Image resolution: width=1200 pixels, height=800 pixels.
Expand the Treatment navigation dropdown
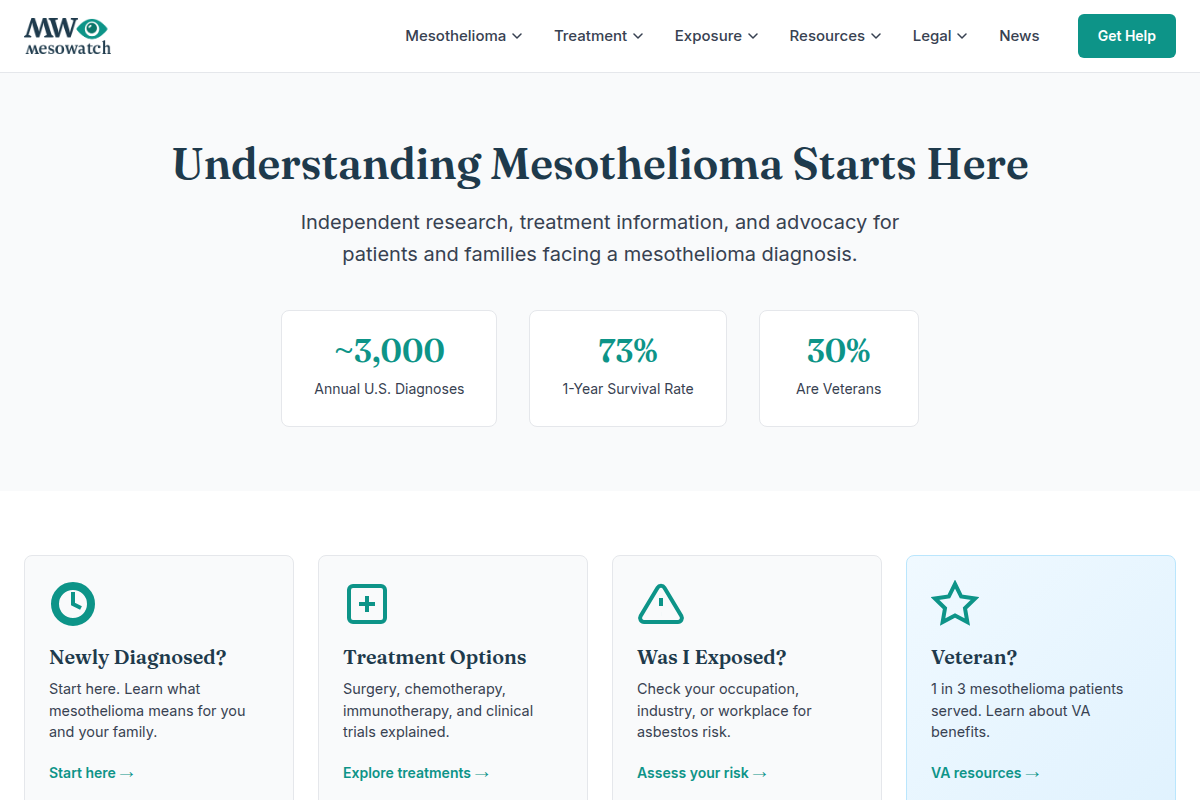(x=598, y=35)
